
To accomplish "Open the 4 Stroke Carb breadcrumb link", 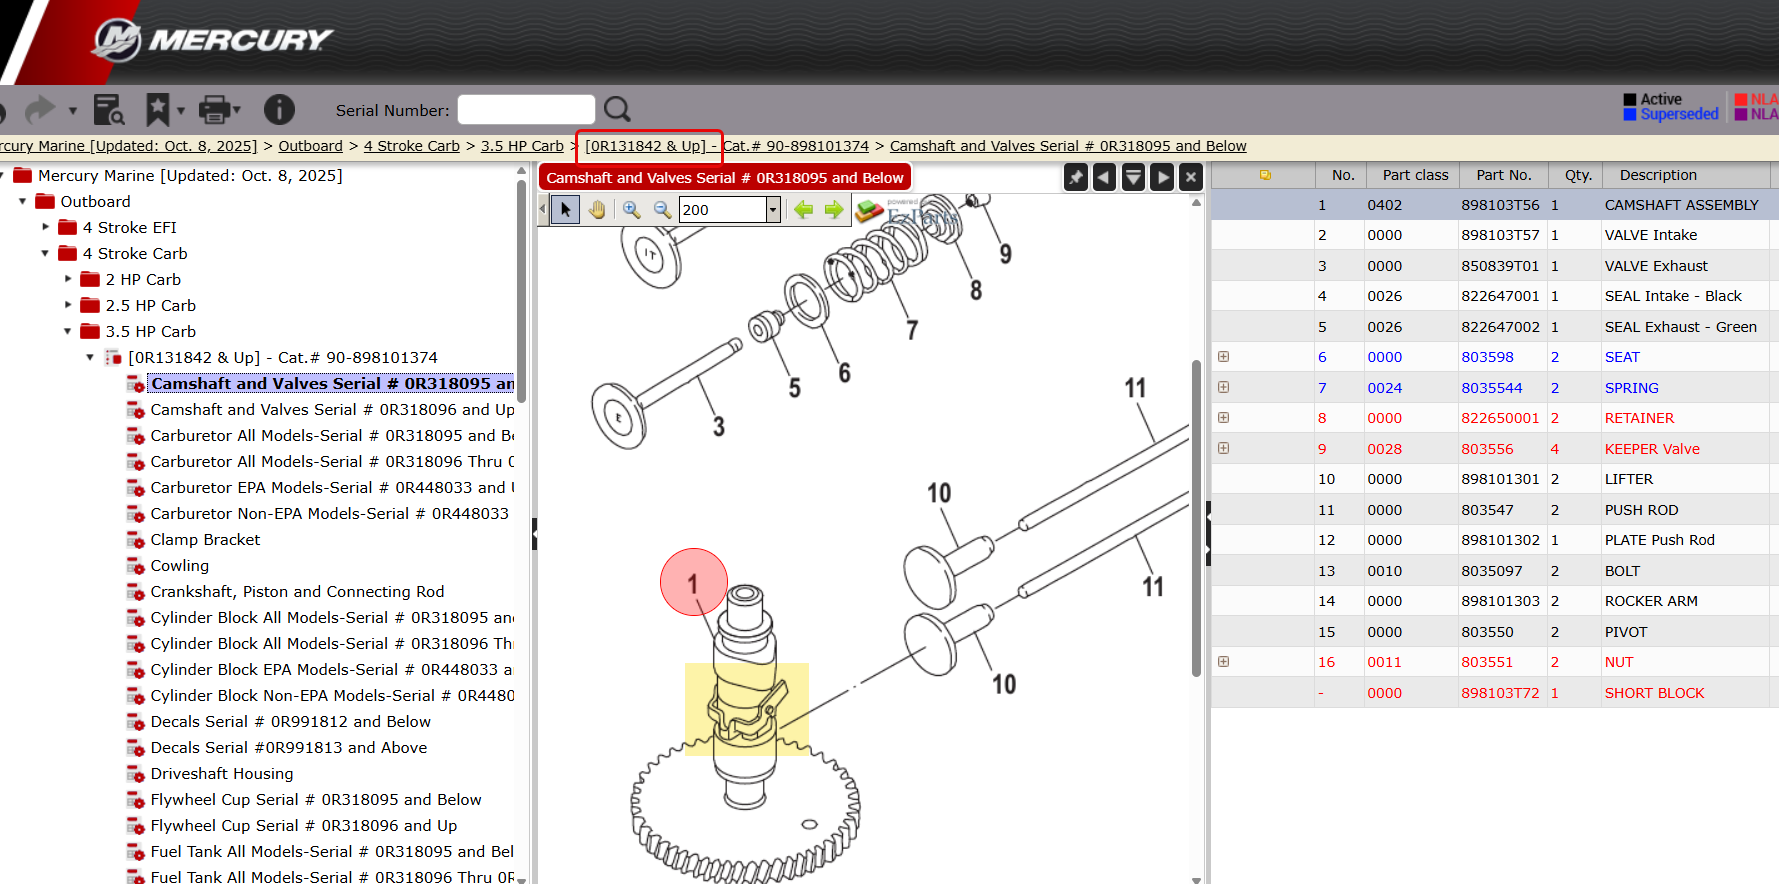I will (x=412, y=146).
